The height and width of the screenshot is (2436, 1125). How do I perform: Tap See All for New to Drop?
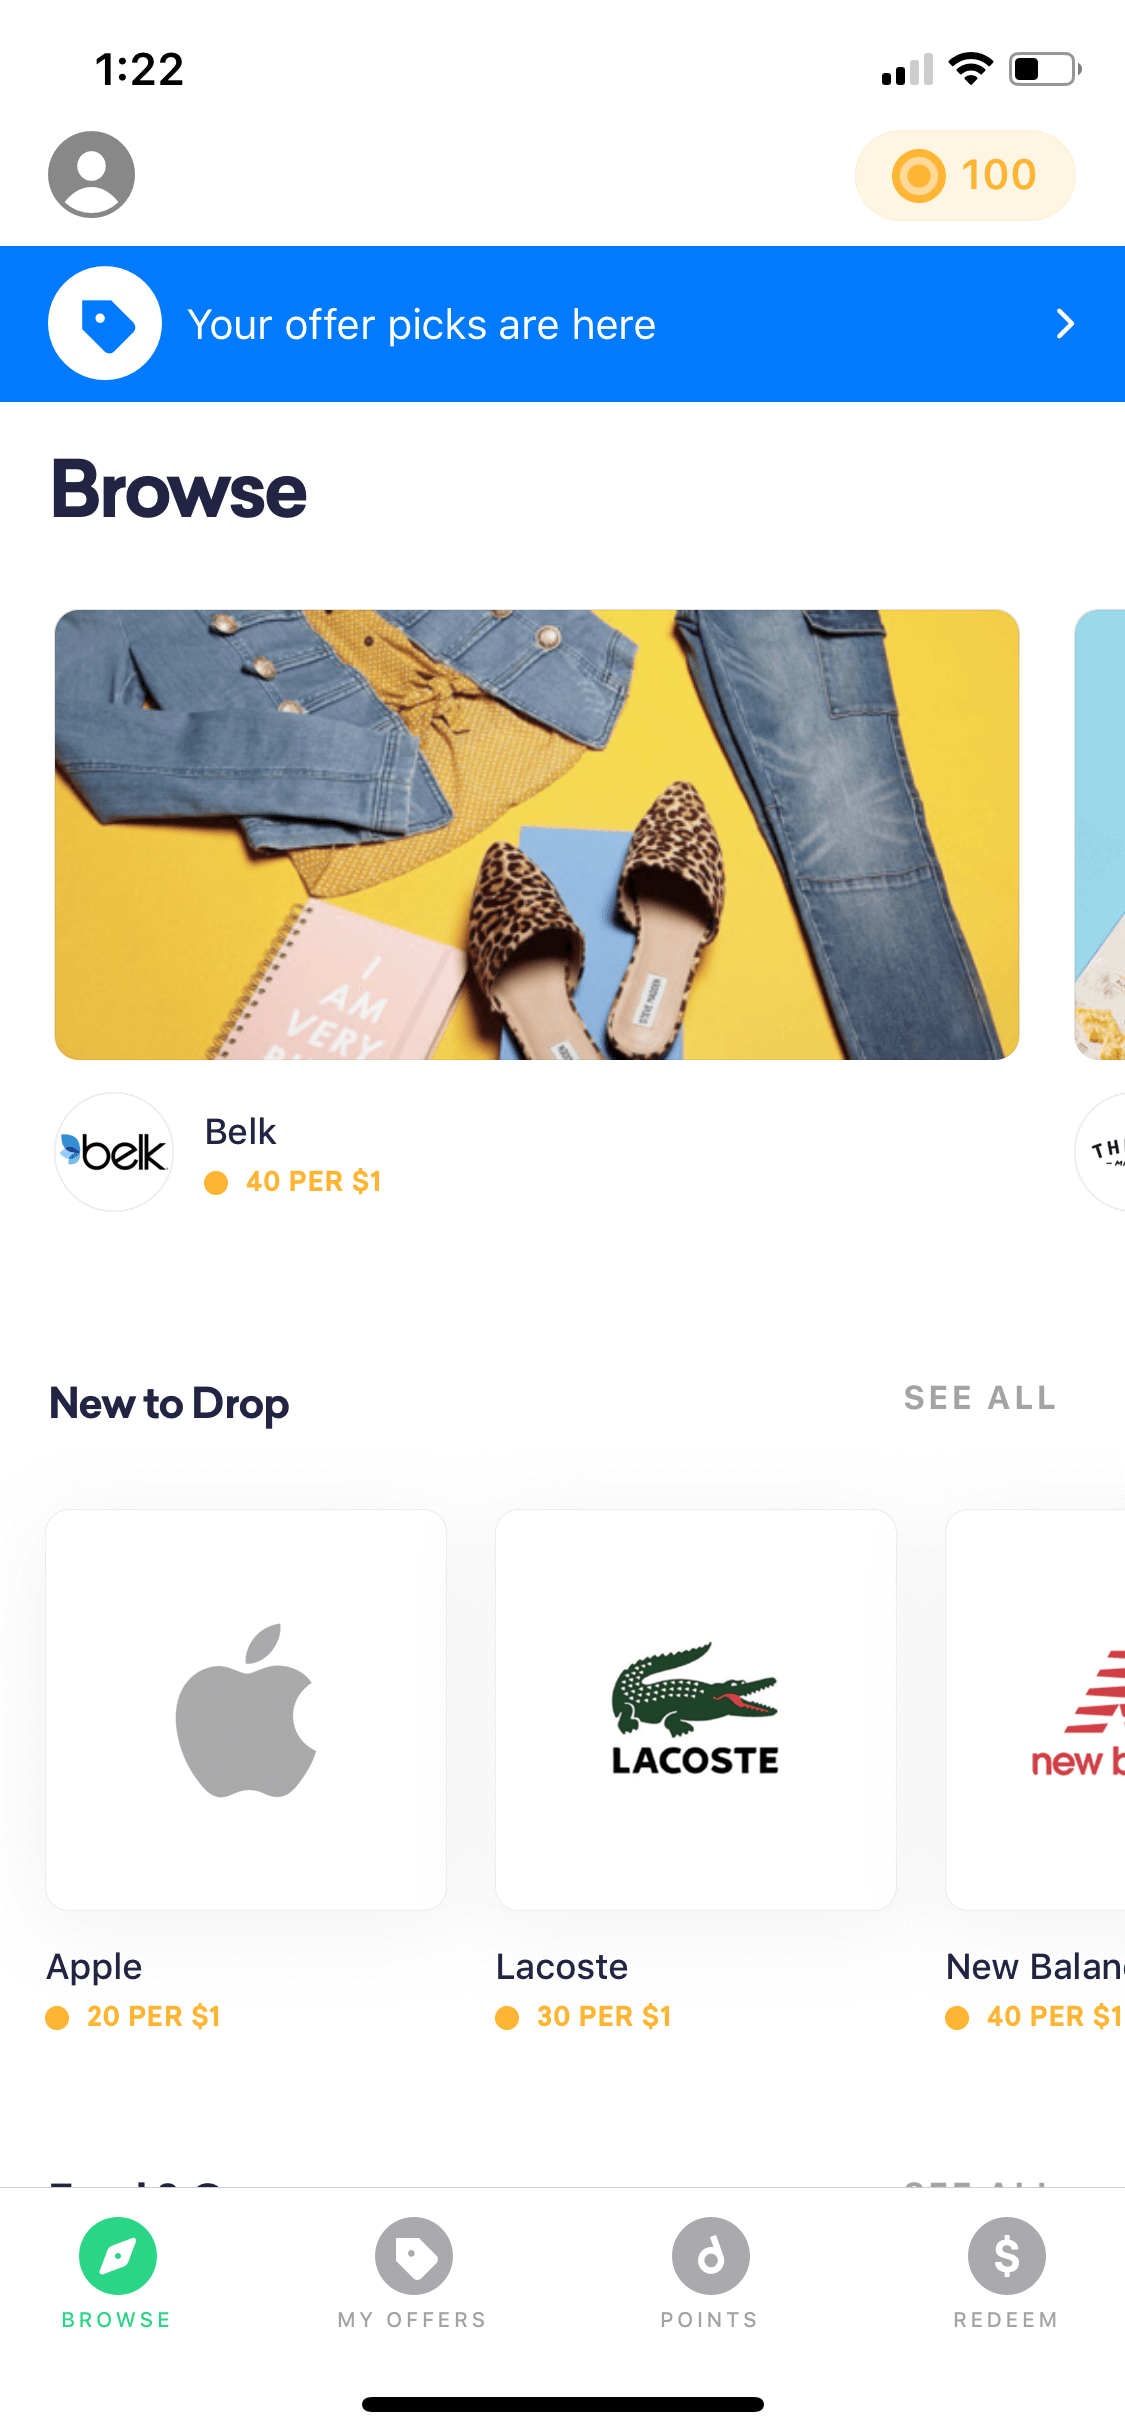[980, 1398]
